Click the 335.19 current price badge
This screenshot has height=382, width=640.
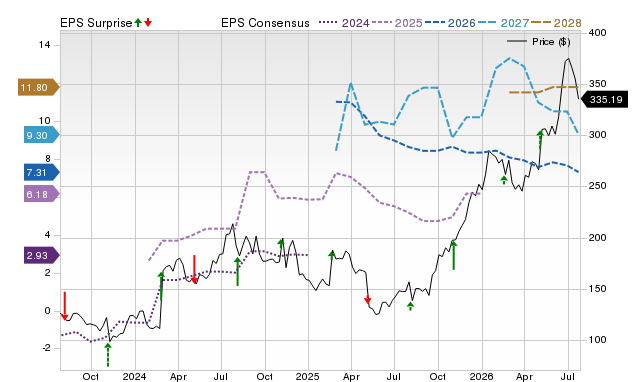click(604, 99)
